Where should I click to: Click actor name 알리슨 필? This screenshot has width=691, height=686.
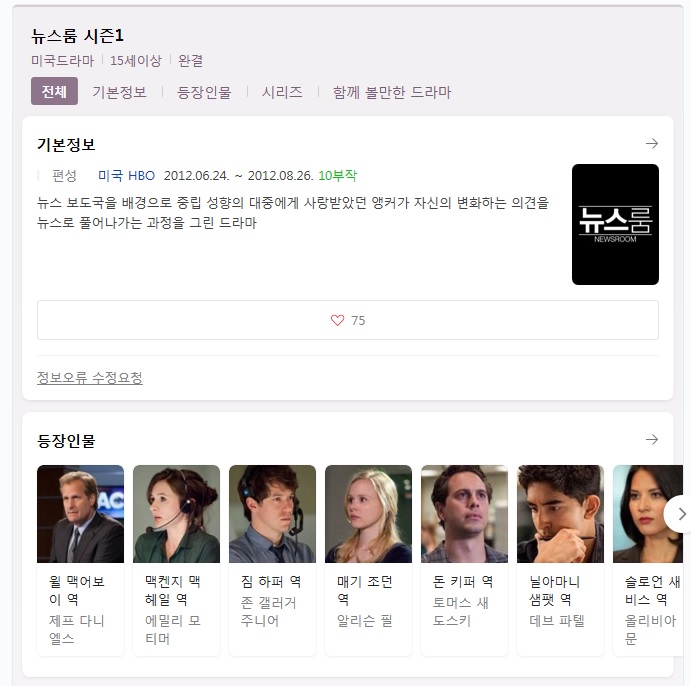[364, 621]
